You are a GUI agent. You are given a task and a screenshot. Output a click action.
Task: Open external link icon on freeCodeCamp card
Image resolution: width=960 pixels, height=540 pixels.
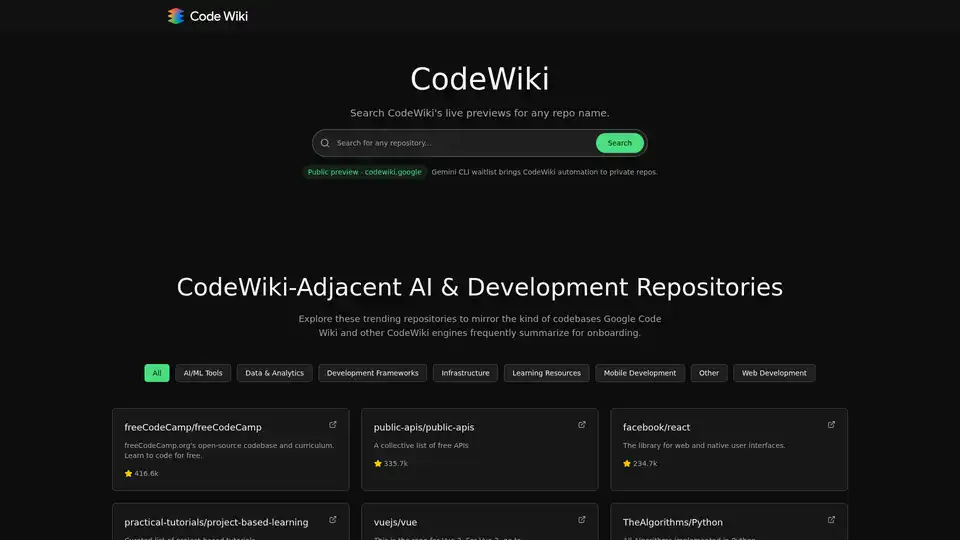click(333, 424)
